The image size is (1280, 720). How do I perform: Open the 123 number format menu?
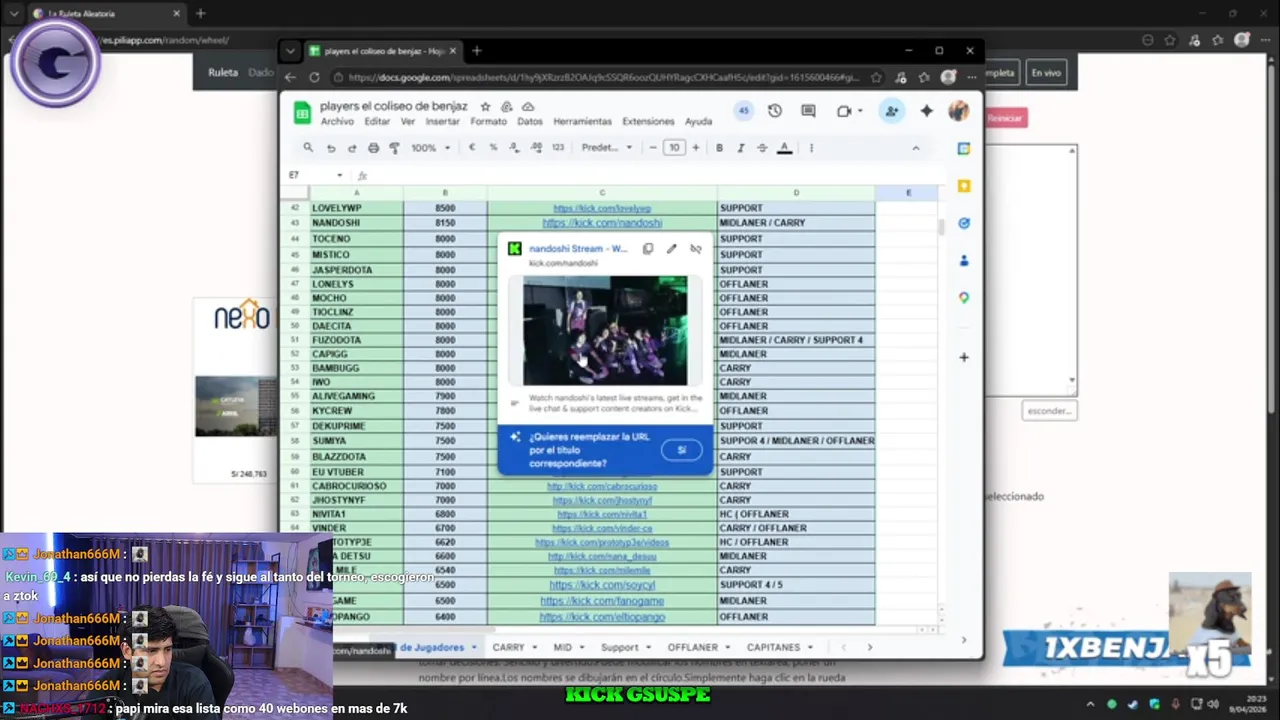[x=558, y=148]
